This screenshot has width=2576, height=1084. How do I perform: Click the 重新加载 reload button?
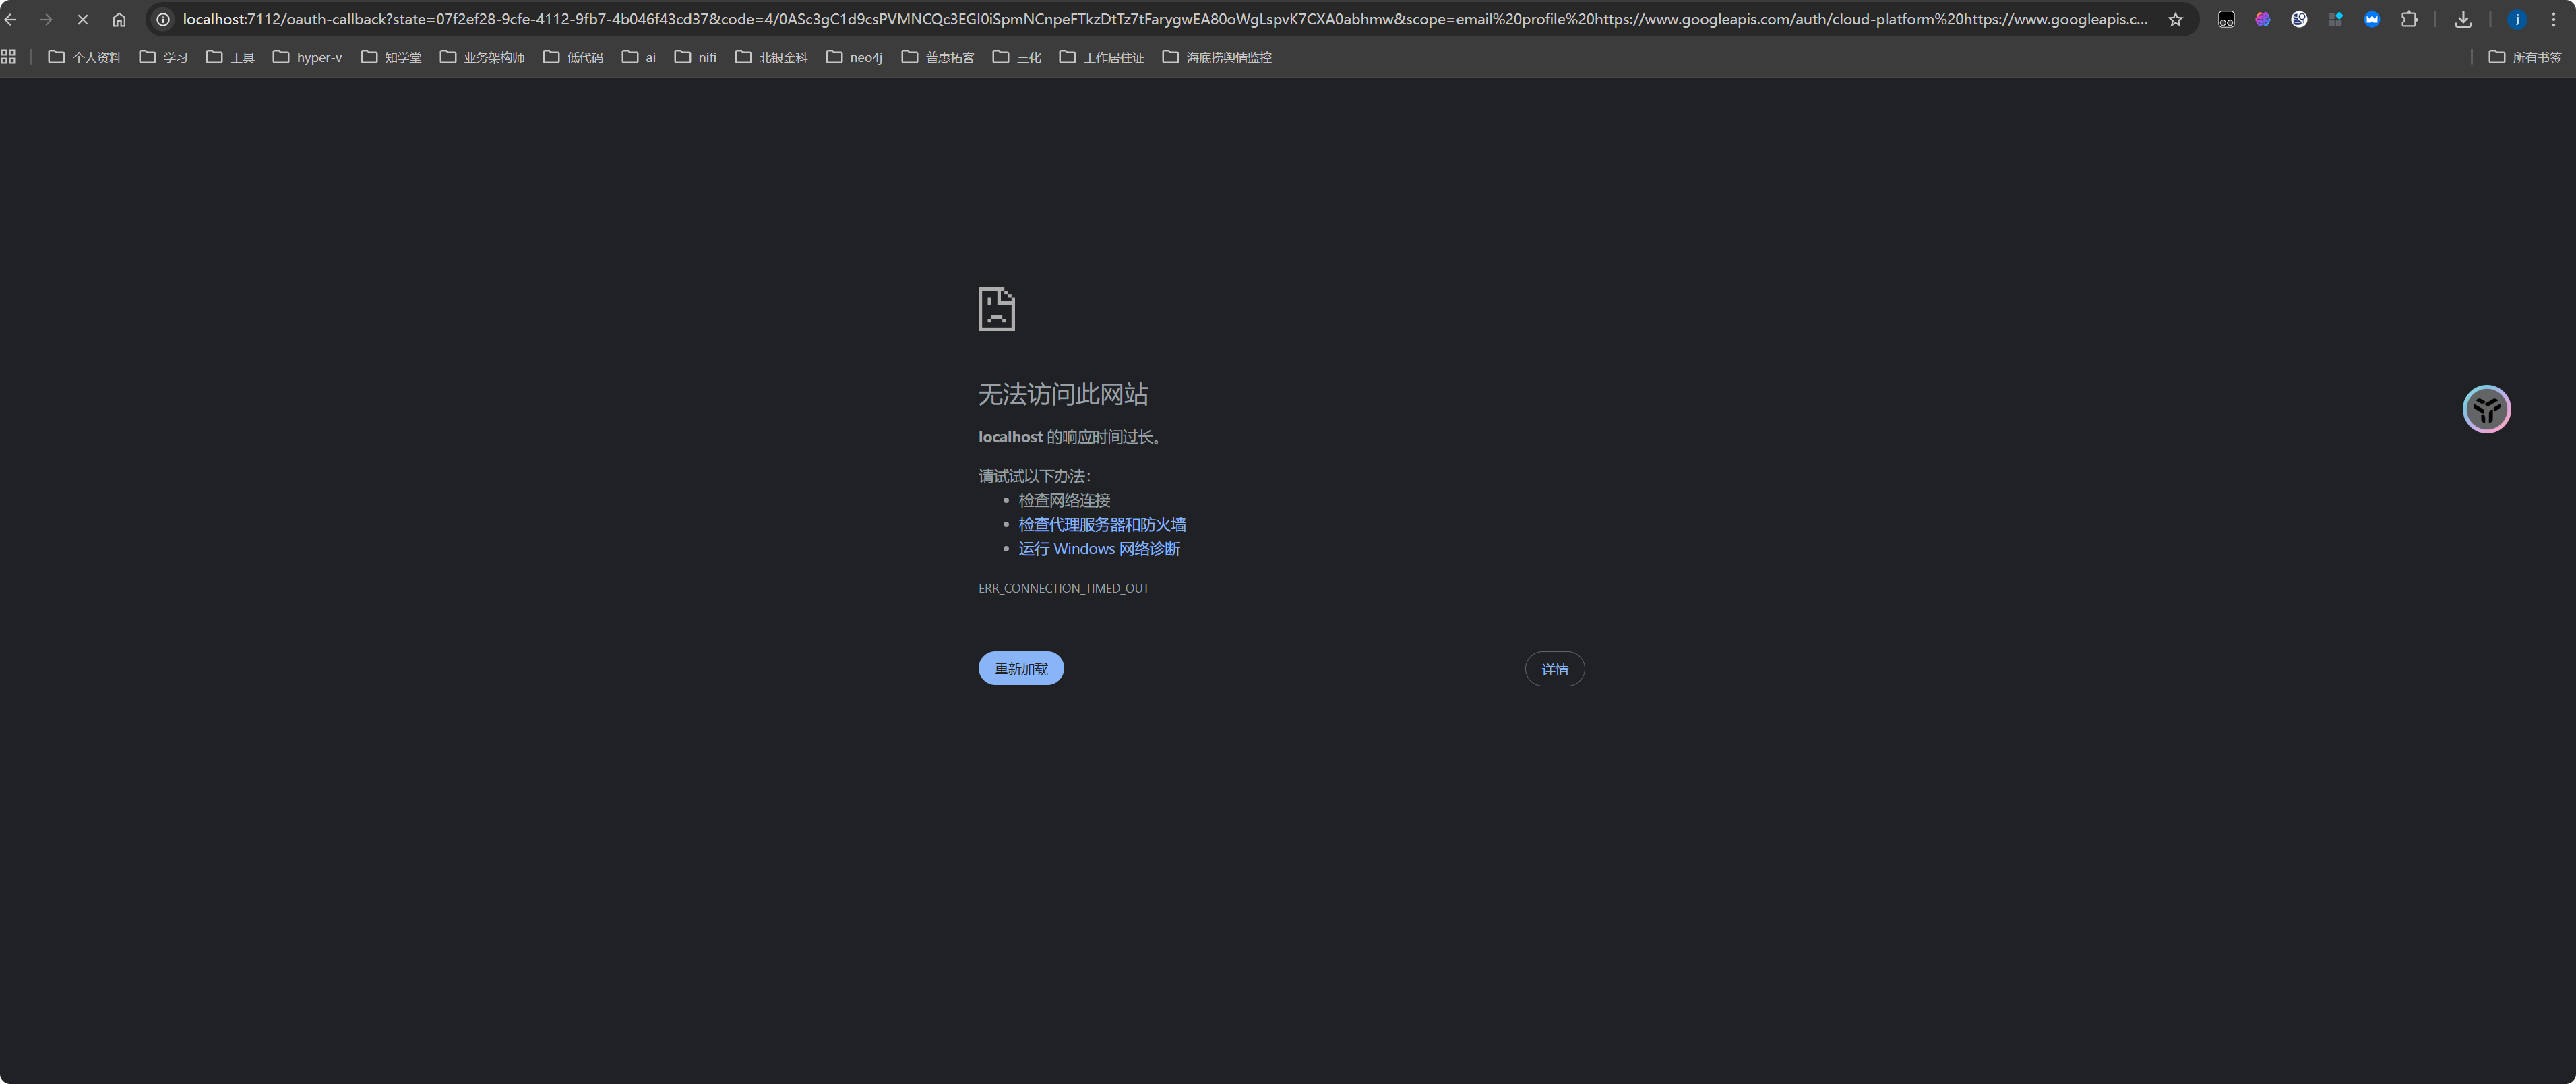click(x=1020, y=668)
